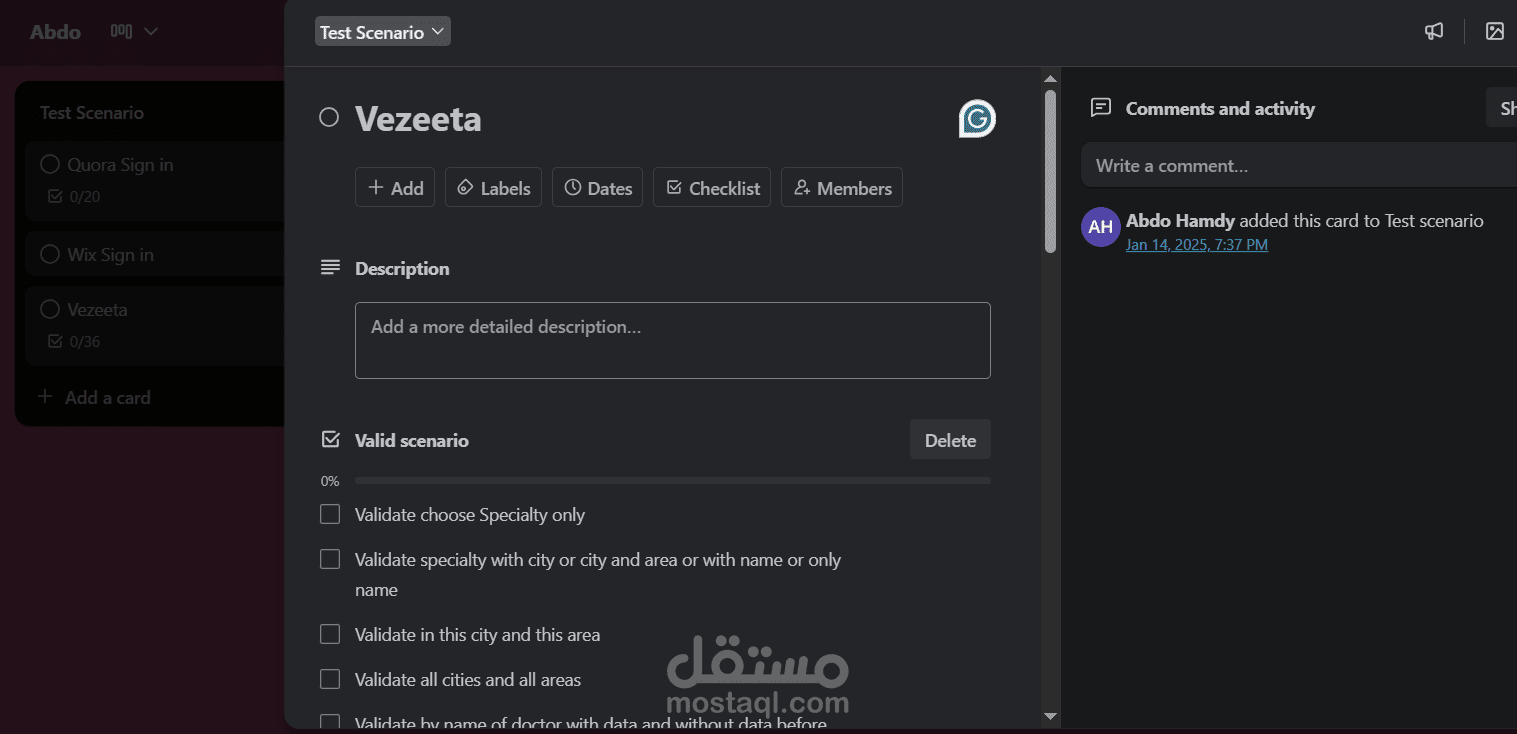Click the scrollbar down arrow

(x=1050, y=716)
